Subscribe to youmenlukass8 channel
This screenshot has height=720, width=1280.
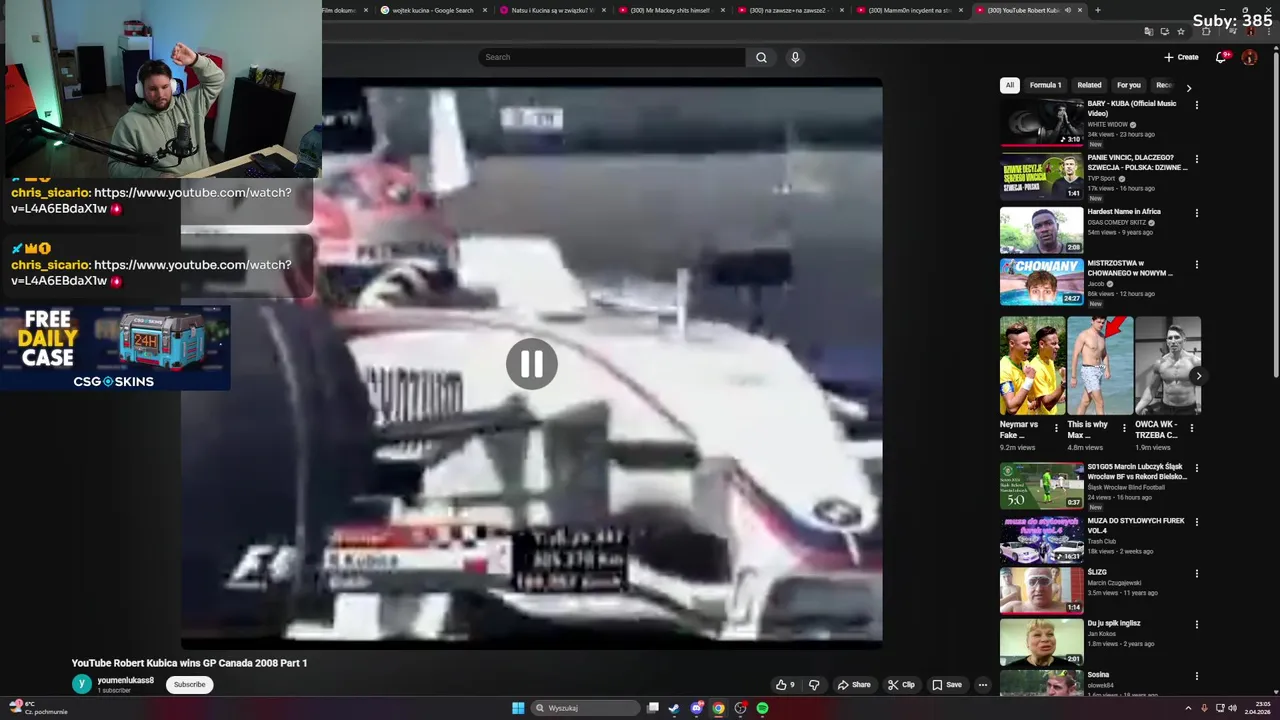click(189, 685)
